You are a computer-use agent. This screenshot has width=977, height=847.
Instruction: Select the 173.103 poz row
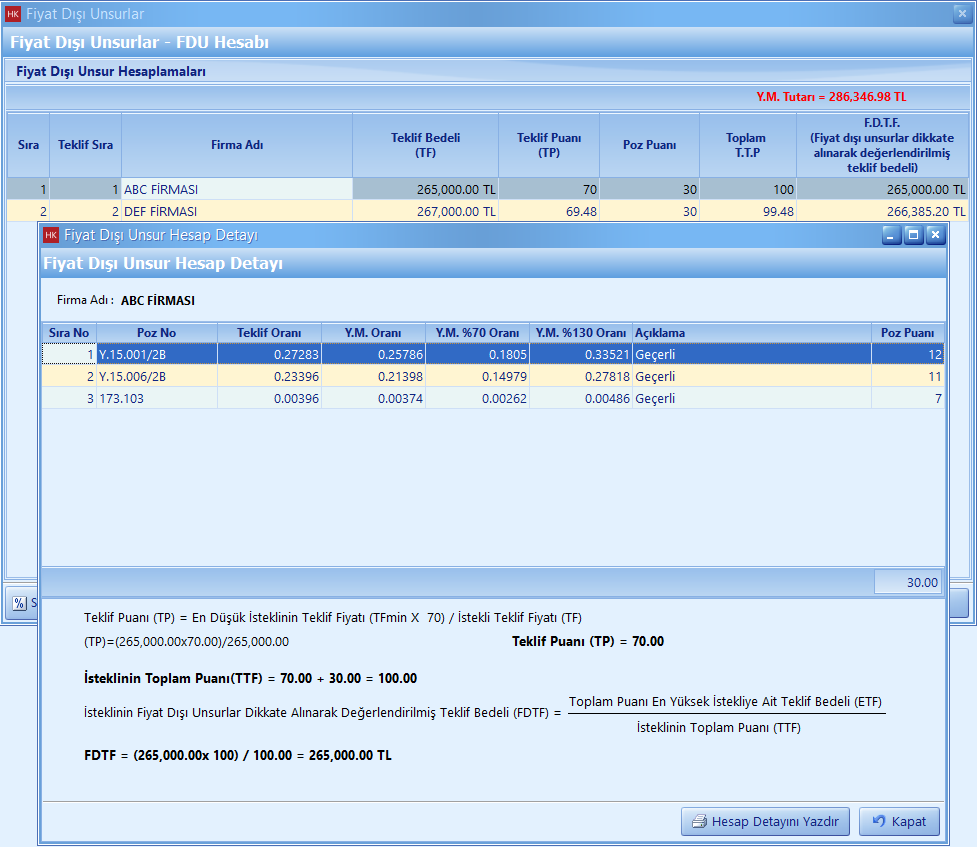pos(156,398)
